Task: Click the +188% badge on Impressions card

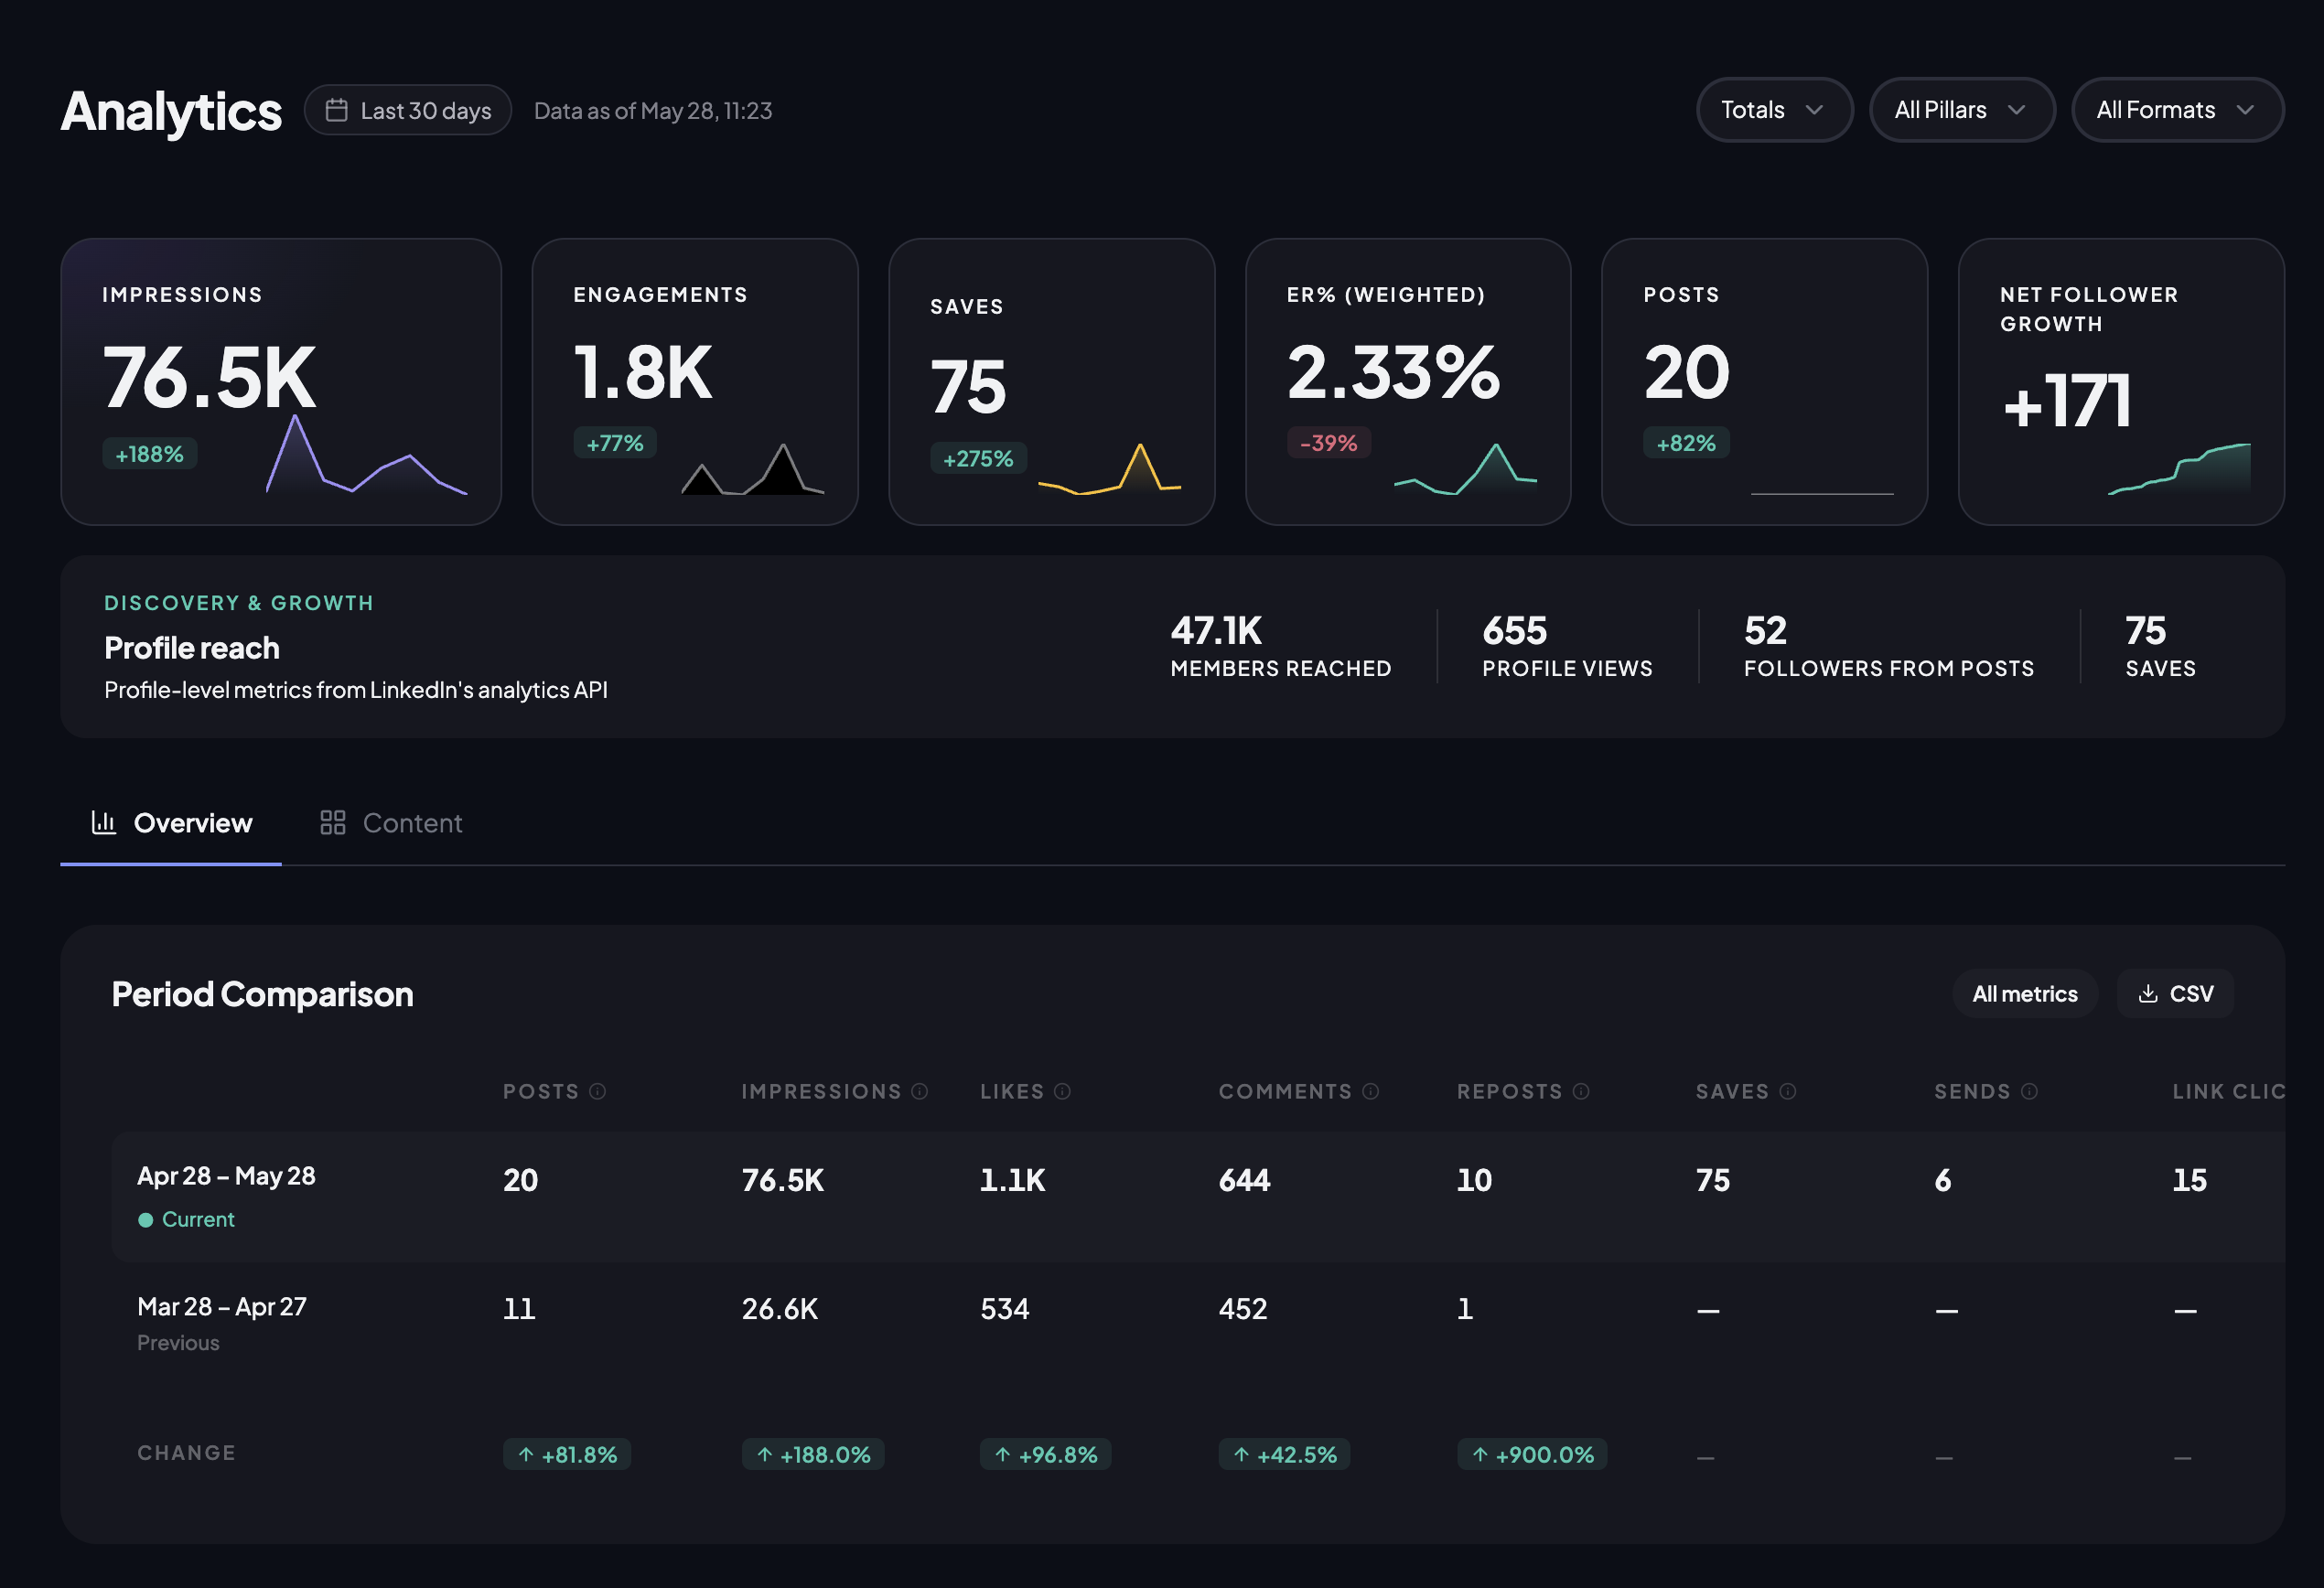Action: (x=150, y=454)
